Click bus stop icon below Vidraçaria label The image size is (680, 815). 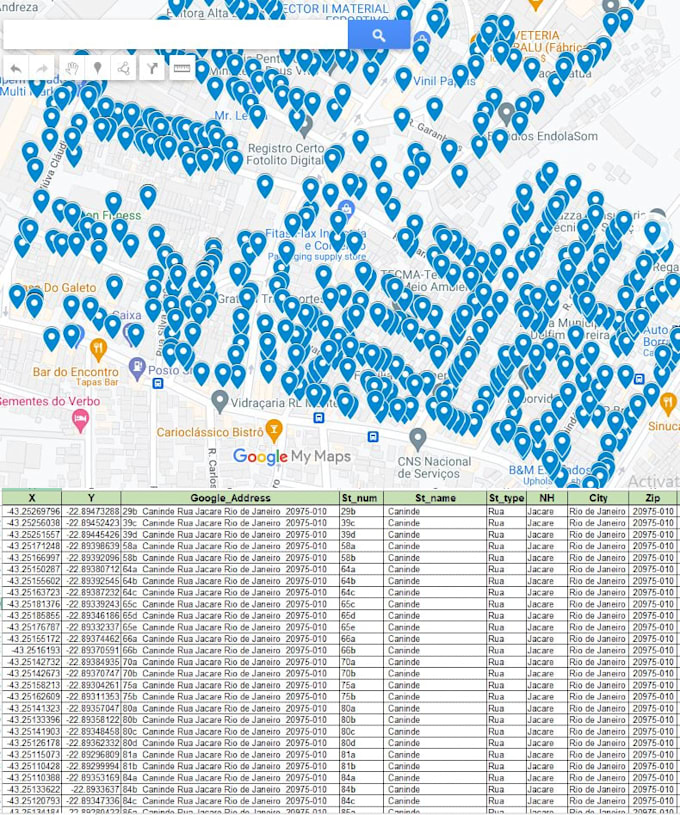319,417
